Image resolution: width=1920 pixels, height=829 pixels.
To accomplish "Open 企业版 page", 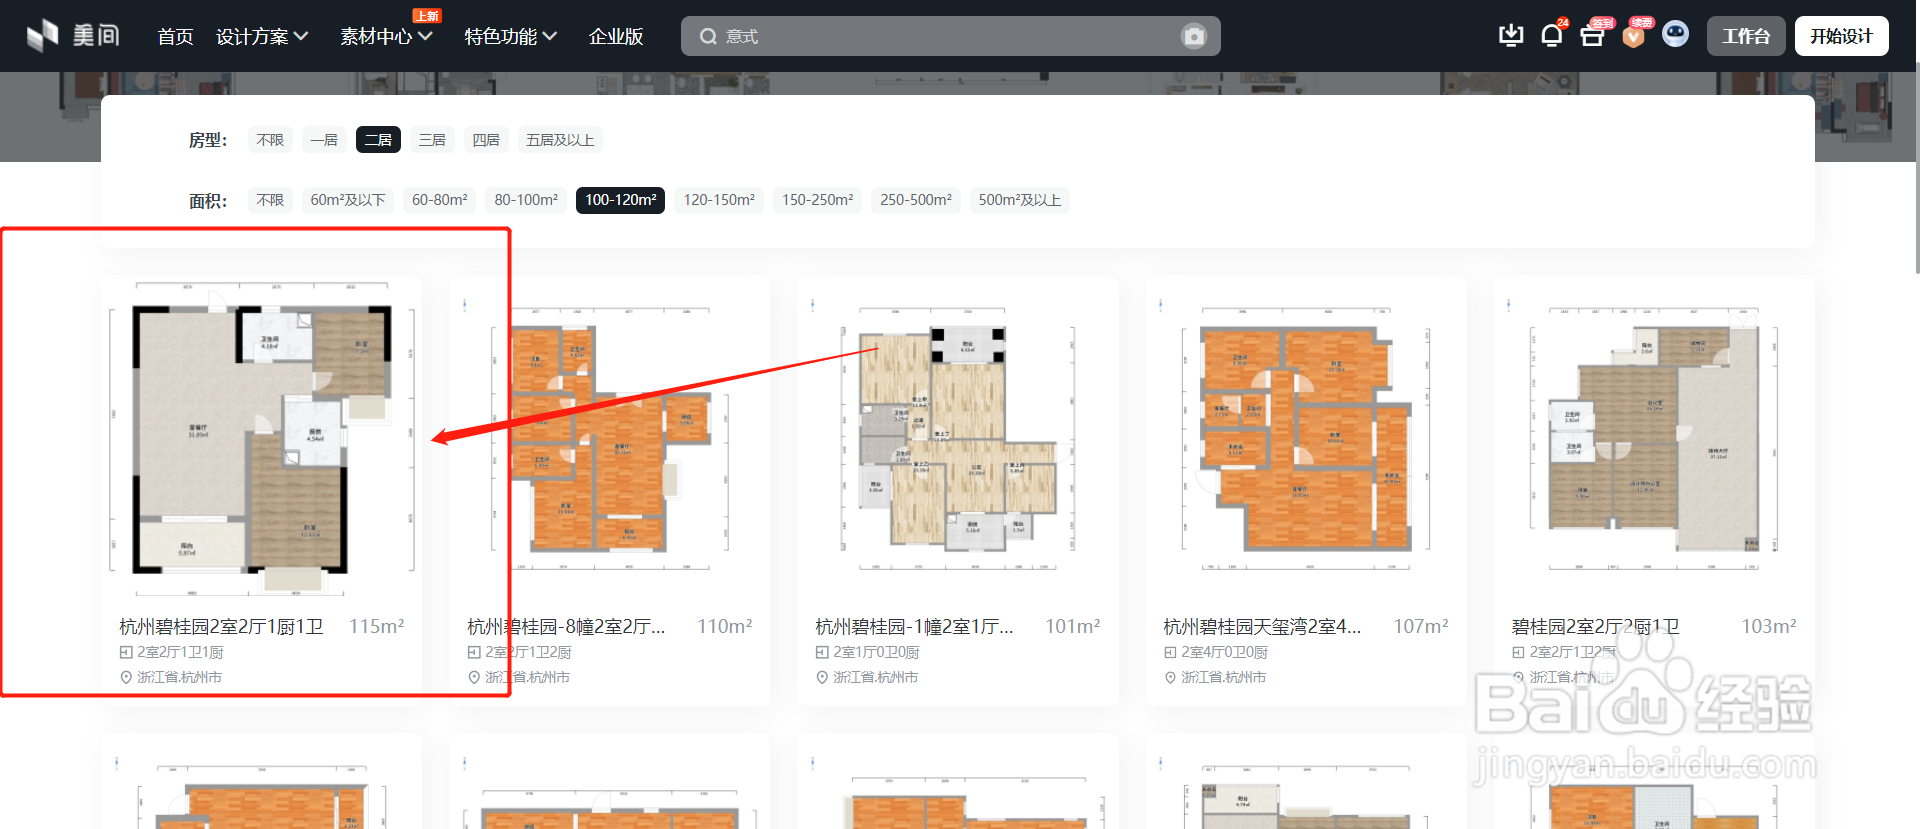I will tap(616, 36).
